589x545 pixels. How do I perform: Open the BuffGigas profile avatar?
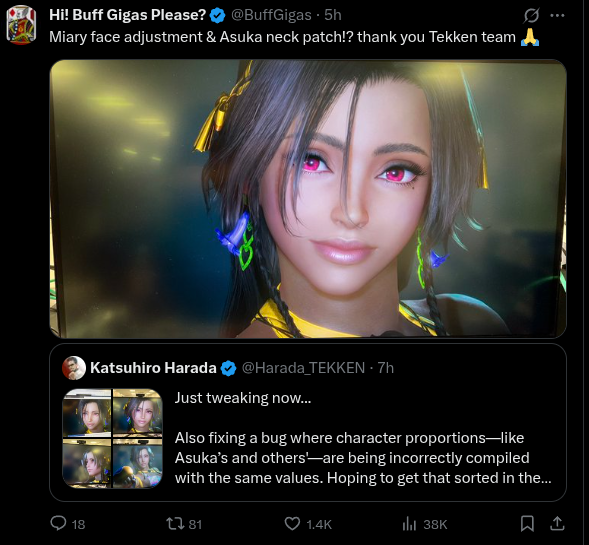pos(21,24)
